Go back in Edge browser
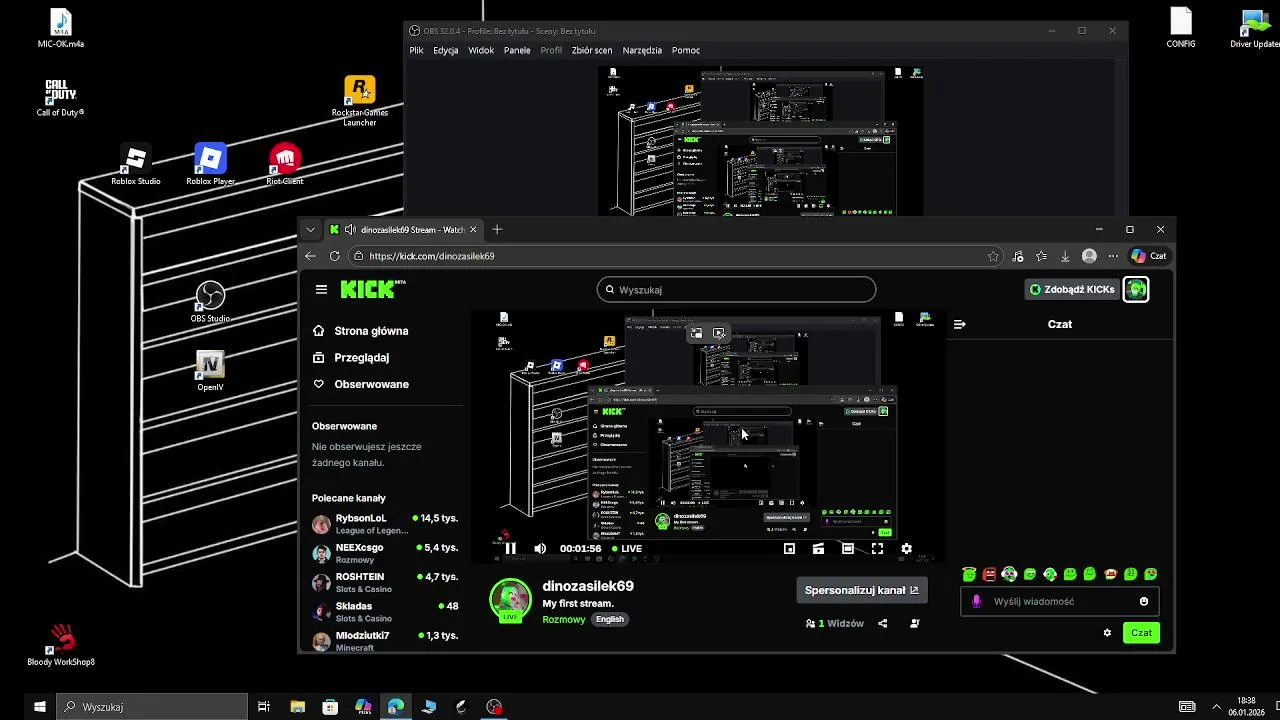This screenshot has height=720, width=1280. point(310,256)
